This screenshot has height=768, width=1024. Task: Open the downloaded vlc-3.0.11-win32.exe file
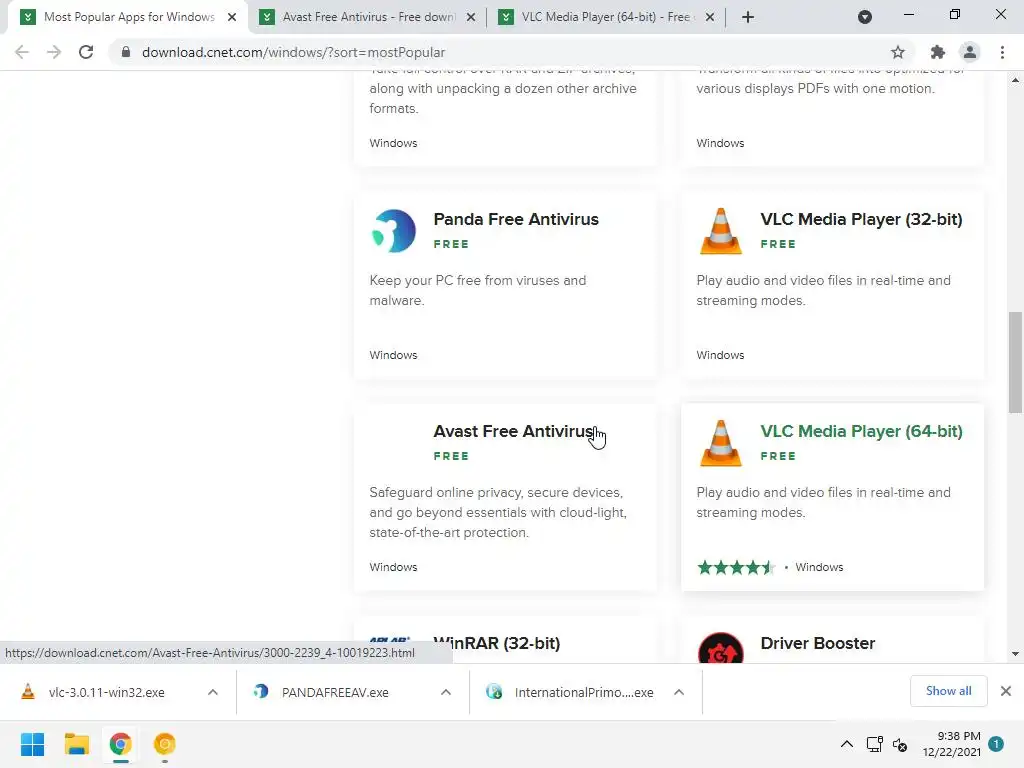click(106, 692)
